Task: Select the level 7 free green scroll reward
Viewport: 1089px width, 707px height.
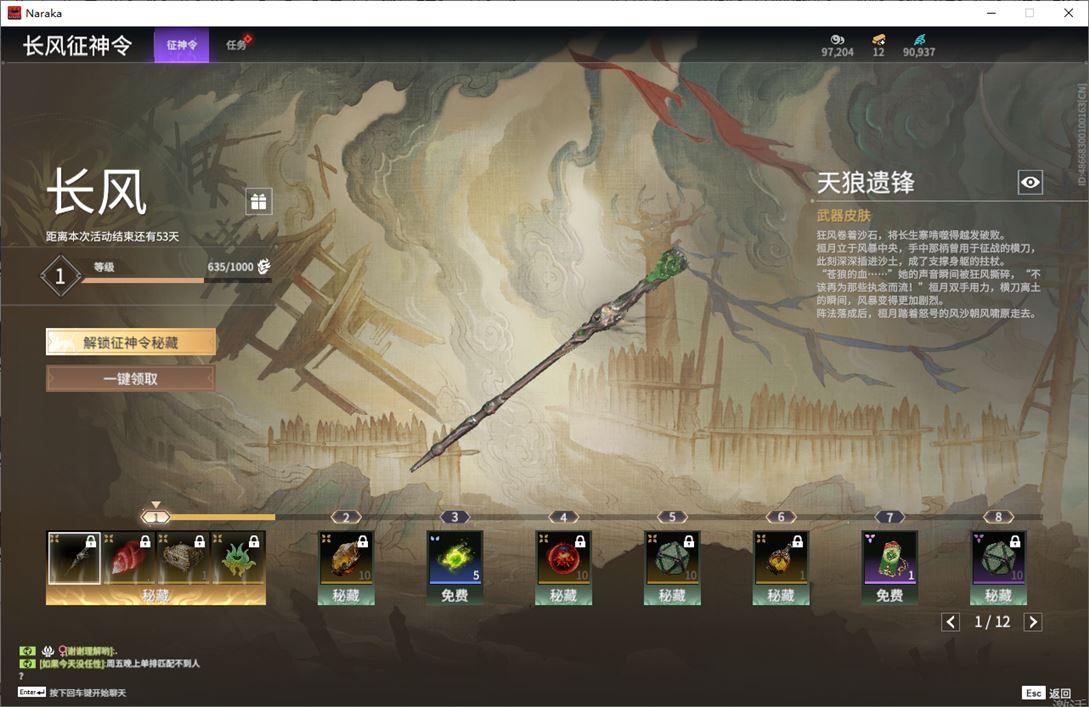Action: point(890,557)
